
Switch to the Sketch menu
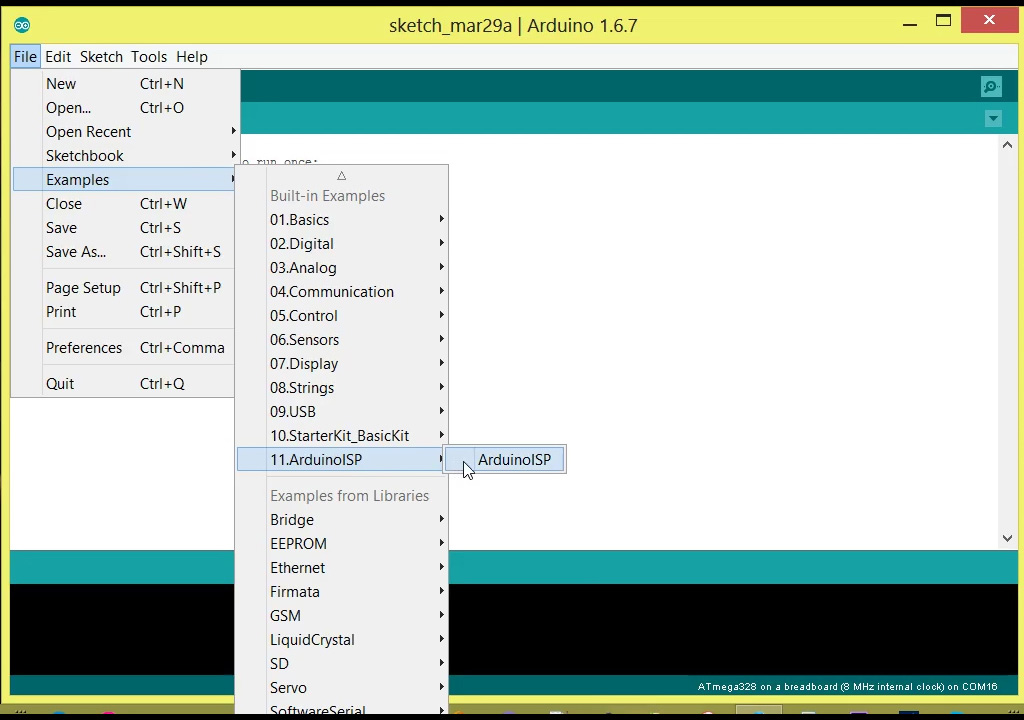[x=100, y=57]
